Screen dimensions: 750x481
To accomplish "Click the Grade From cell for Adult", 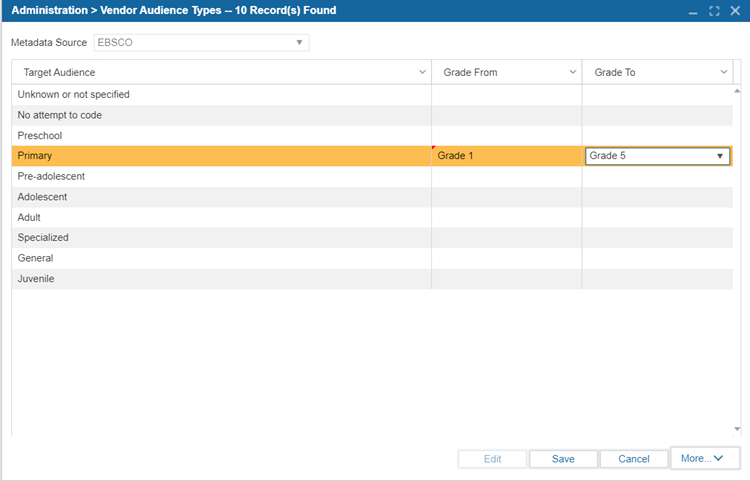I will pyautogui.click(x=507, y=218).
